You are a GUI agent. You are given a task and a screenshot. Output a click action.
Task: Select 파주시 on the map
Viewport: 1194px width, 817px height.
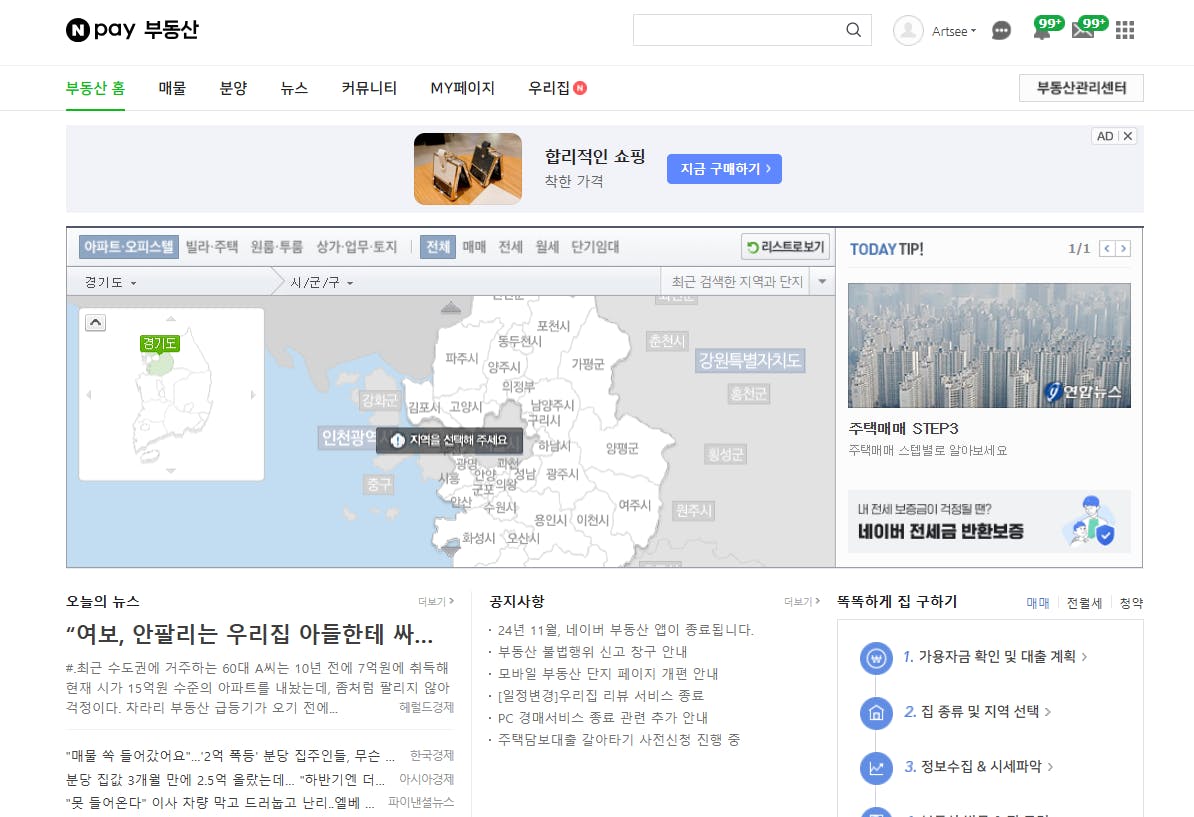(461, 358)
